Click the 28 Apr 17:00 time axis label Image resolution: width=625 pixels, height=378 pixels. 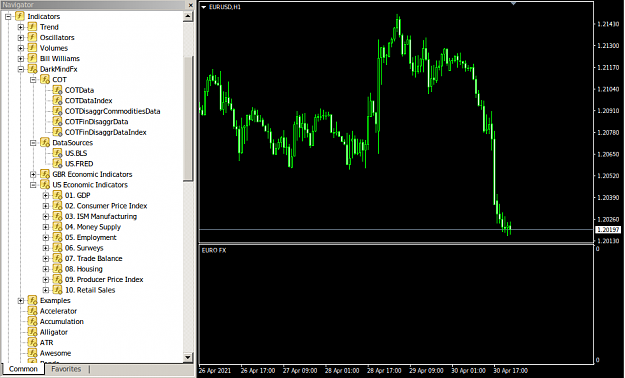384,371
